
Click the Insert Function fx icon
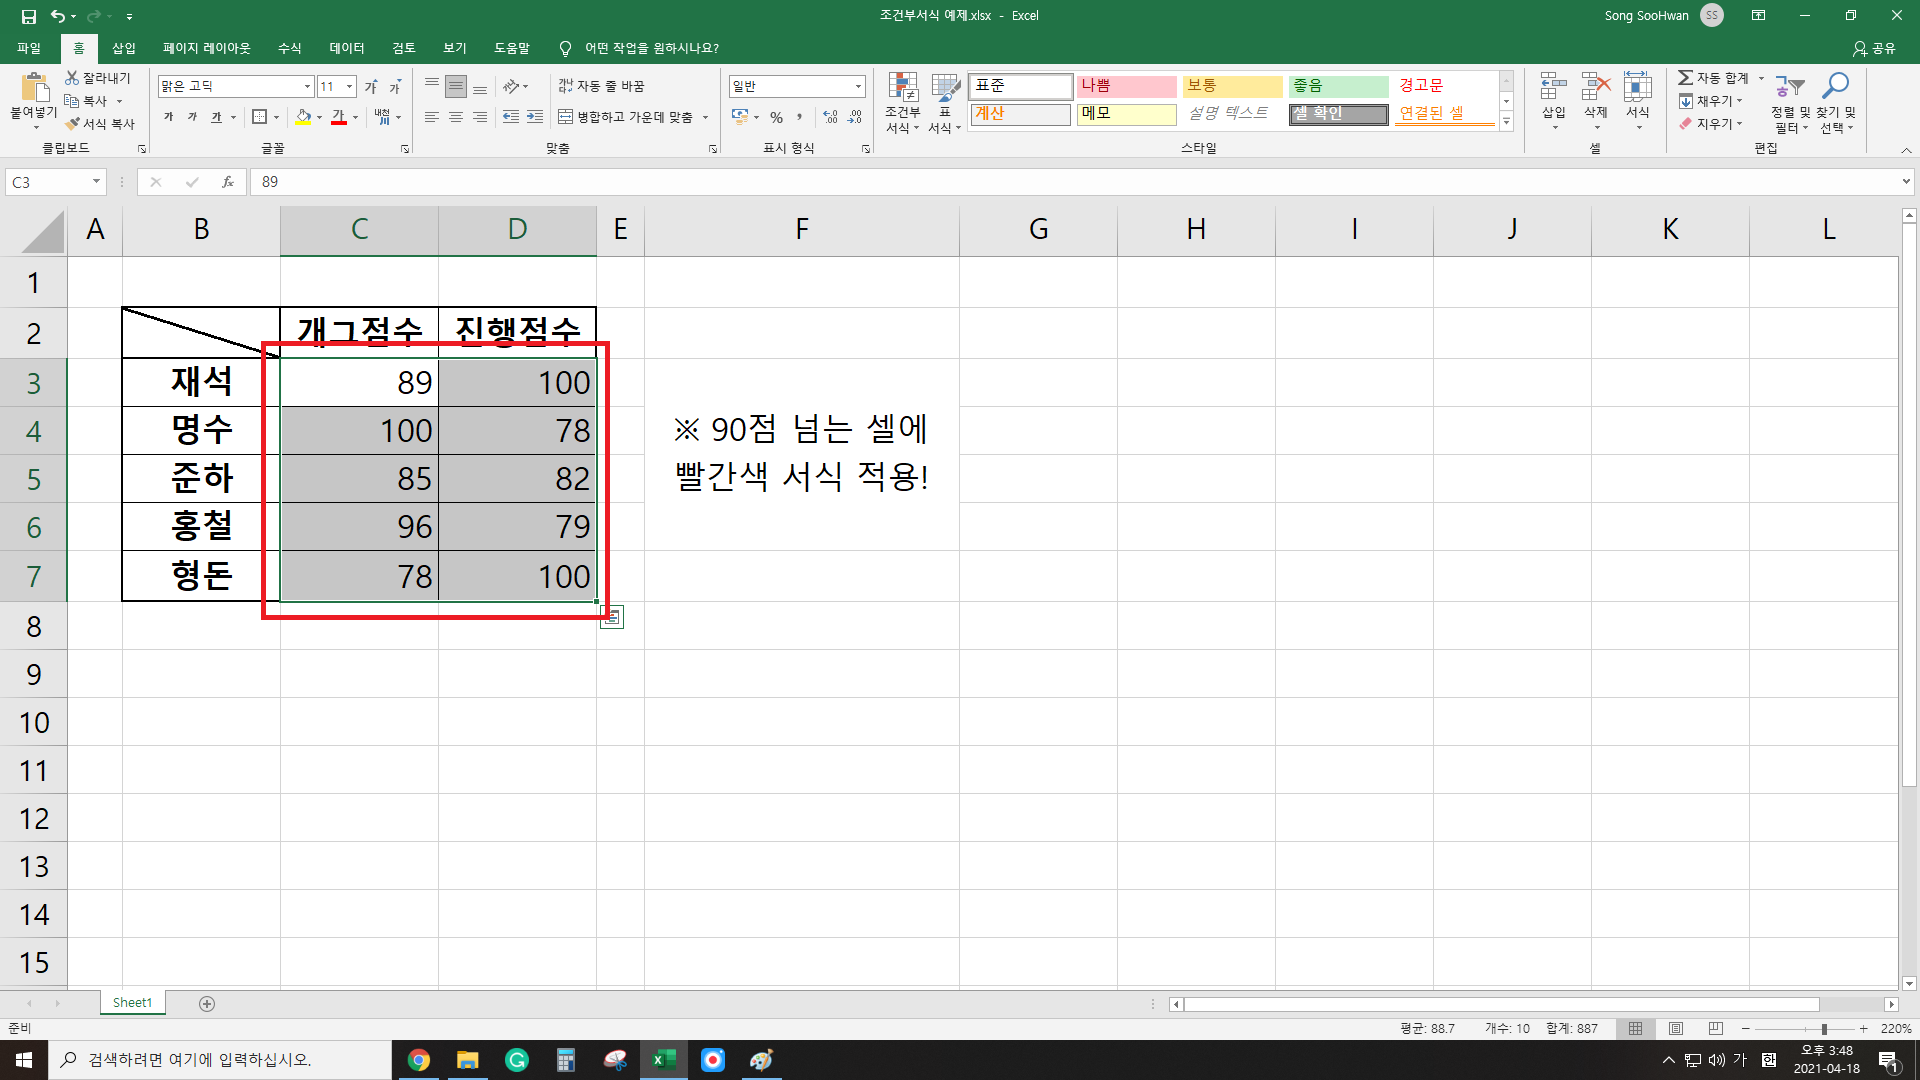coord(228,182)
